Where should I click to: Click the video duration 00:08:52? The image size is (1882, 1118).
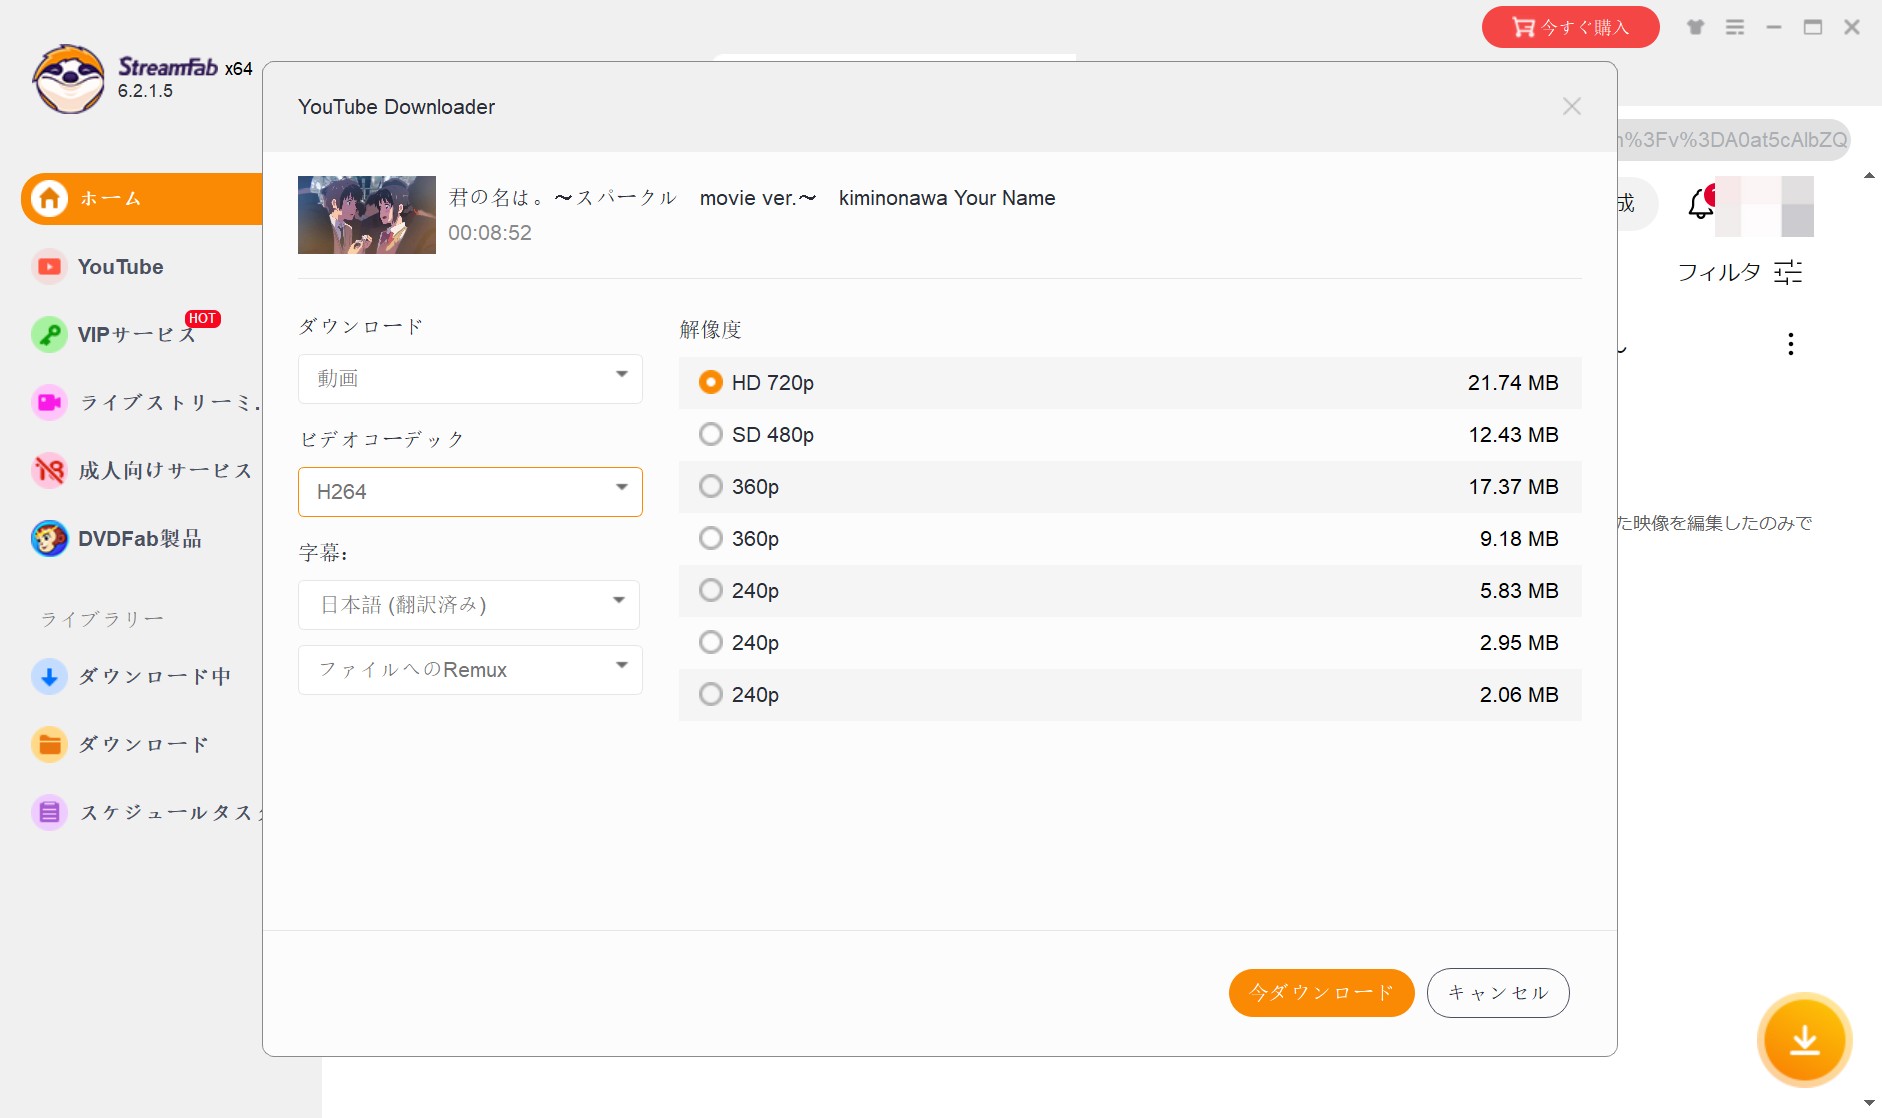pos(490,233)
